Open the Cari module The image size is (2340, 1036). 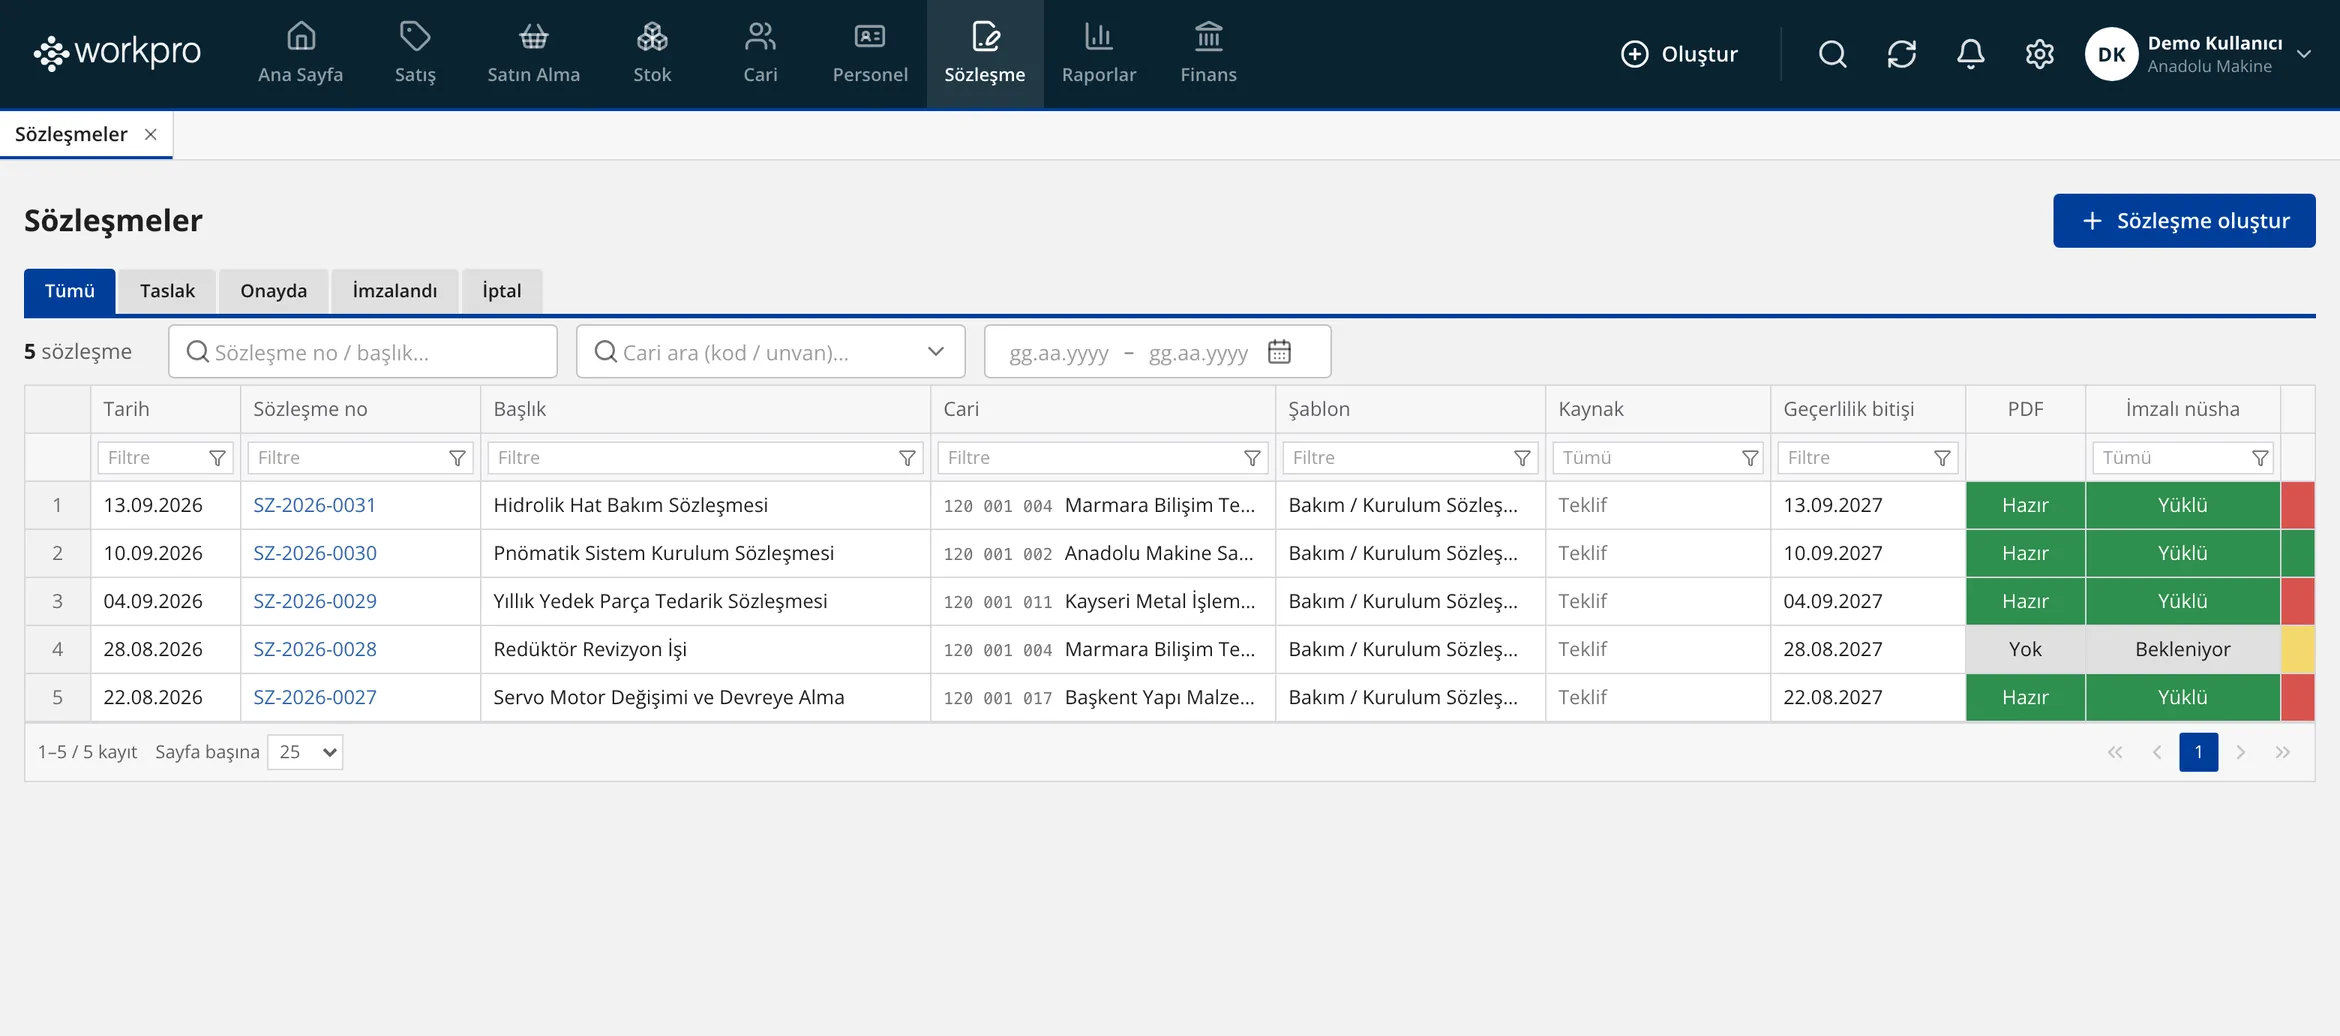click(760, 53)
